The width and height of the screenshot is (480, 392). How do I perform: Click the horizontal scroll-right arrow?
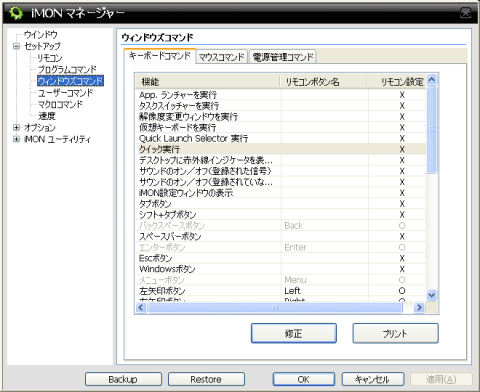pyautogui.click(x=419, y=307)
